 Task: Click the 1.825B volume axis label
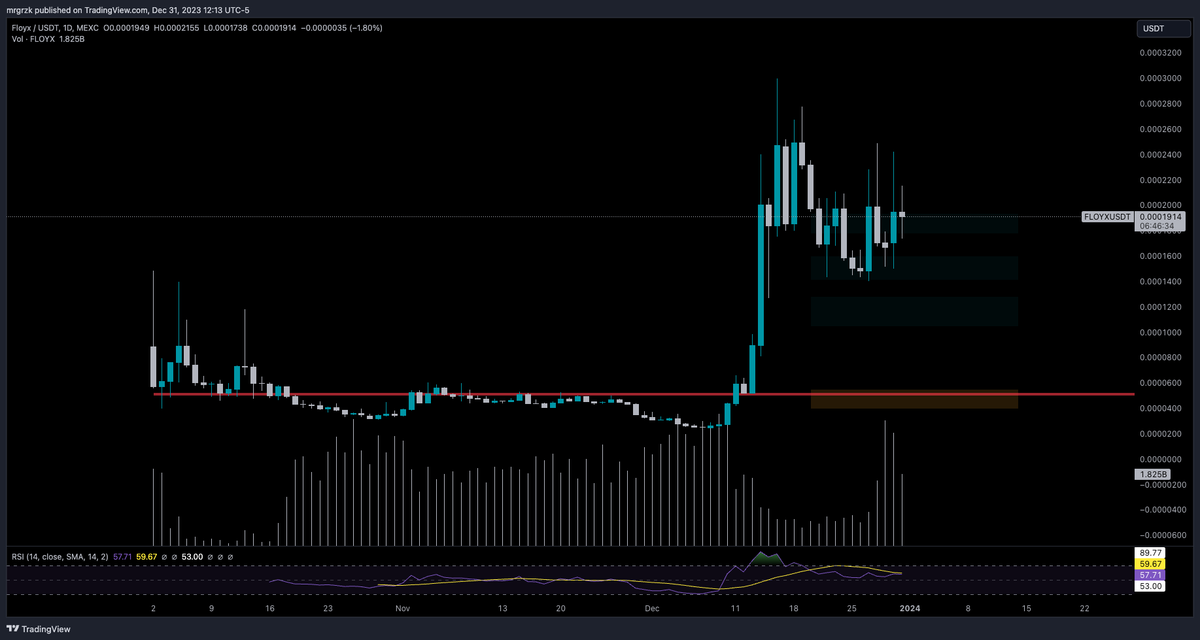click(1153, 473)
